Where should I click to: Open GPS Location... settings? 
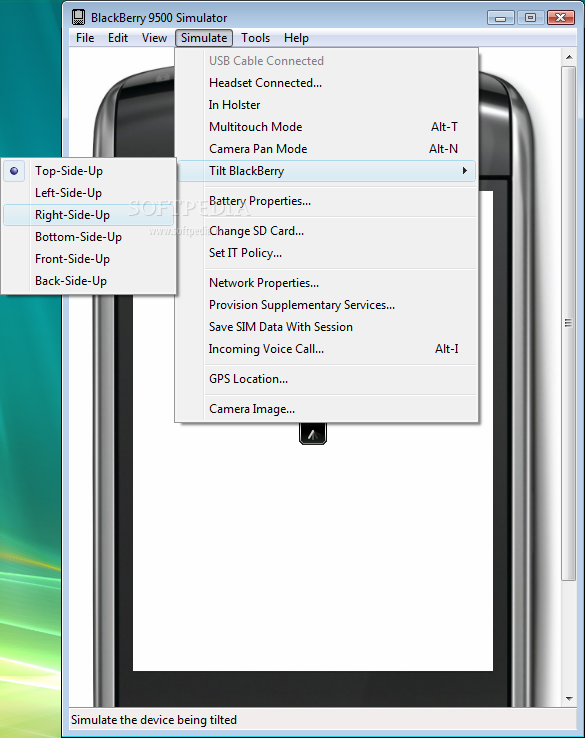327,379
